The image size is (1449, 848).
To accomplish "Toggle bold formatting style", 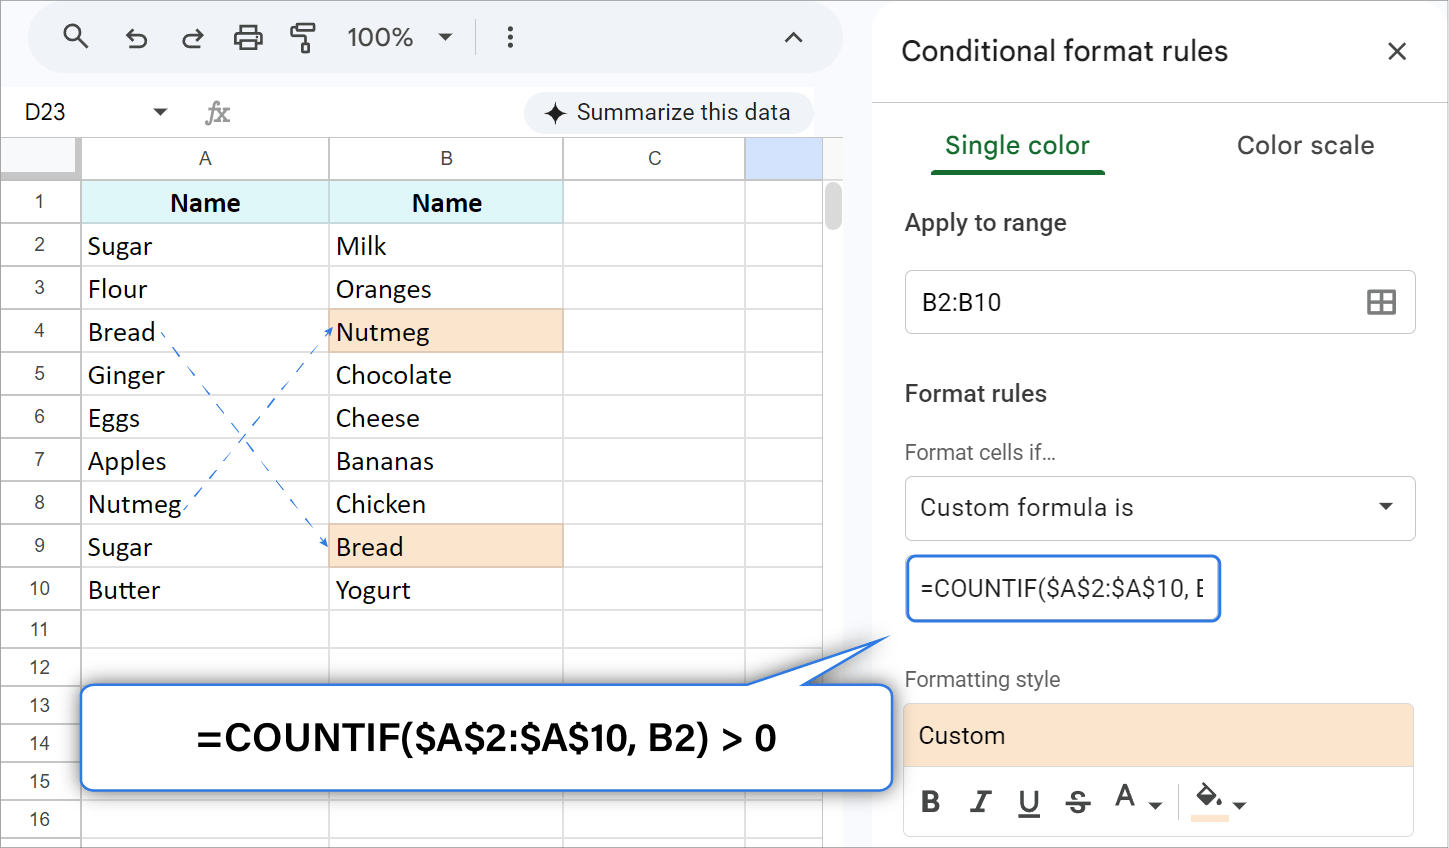I will click(x=931, y=802).
